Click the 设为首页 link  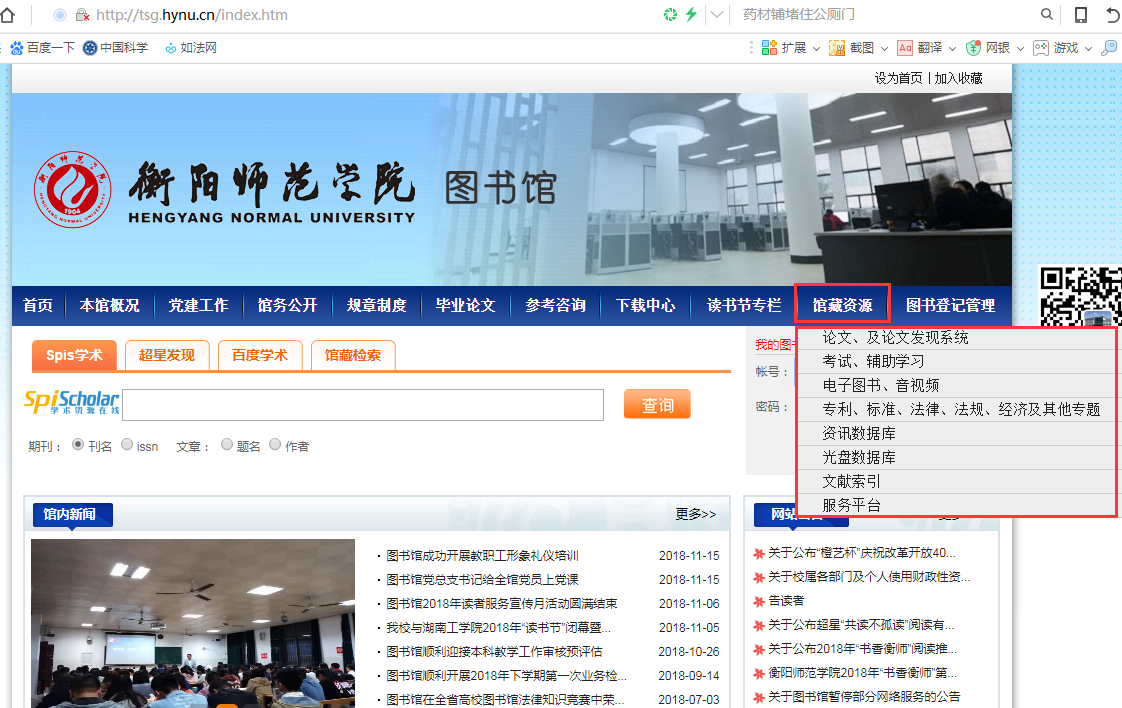click(899, 78)
